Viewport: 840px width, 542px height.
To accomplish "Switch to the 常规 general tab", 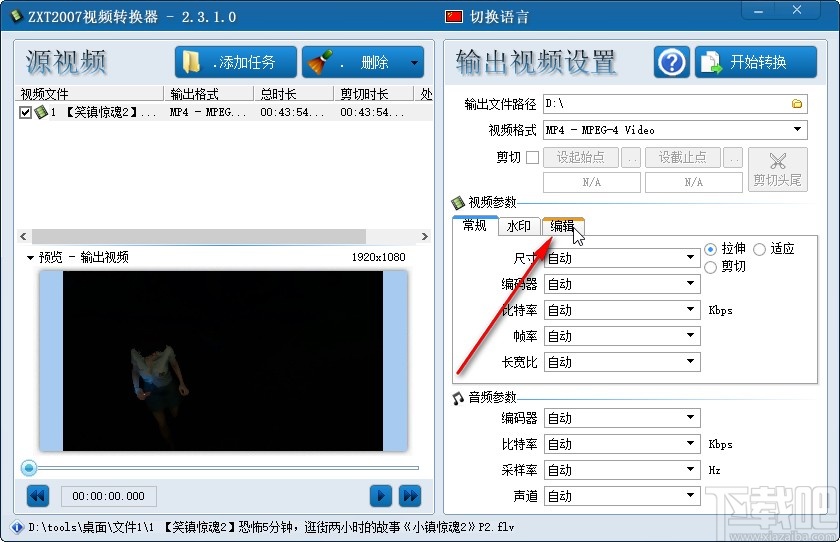I will pos(475,225).
